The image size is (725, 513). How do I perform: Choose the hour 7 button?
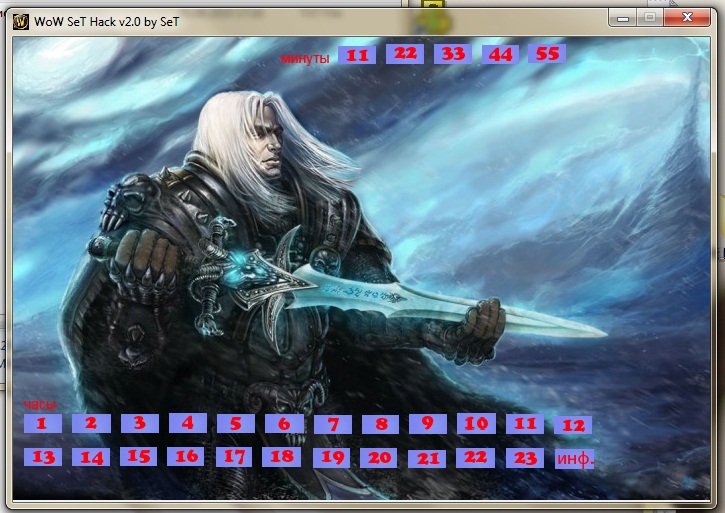pyautogui.click(x=332, y=424)
